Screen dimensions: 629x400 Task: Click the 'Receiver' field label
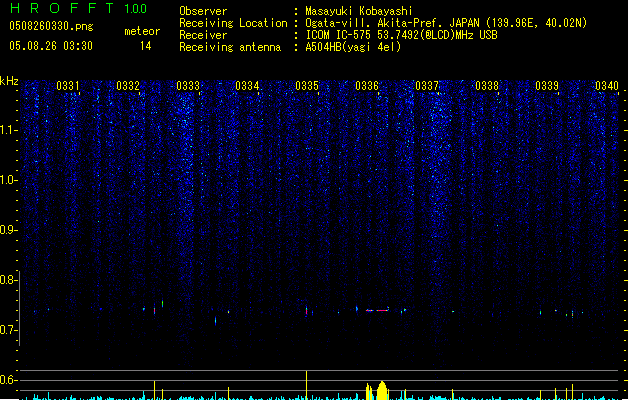tap(203, 35)
